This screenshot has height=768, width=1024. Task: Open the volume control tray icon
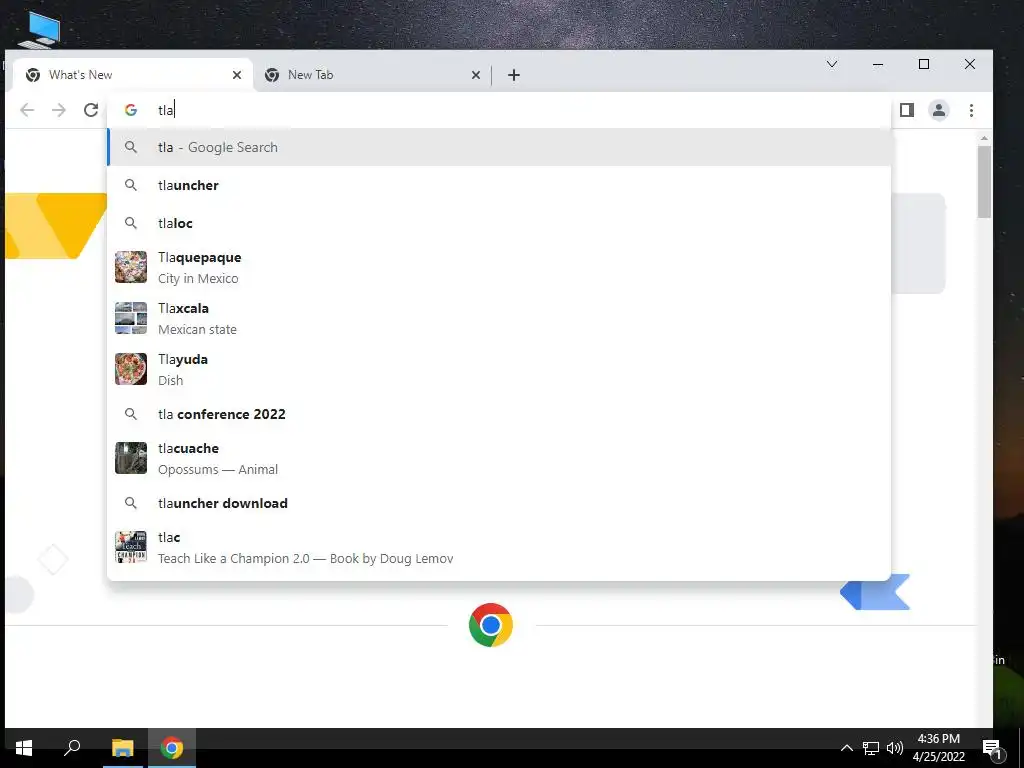click(895, 748)
